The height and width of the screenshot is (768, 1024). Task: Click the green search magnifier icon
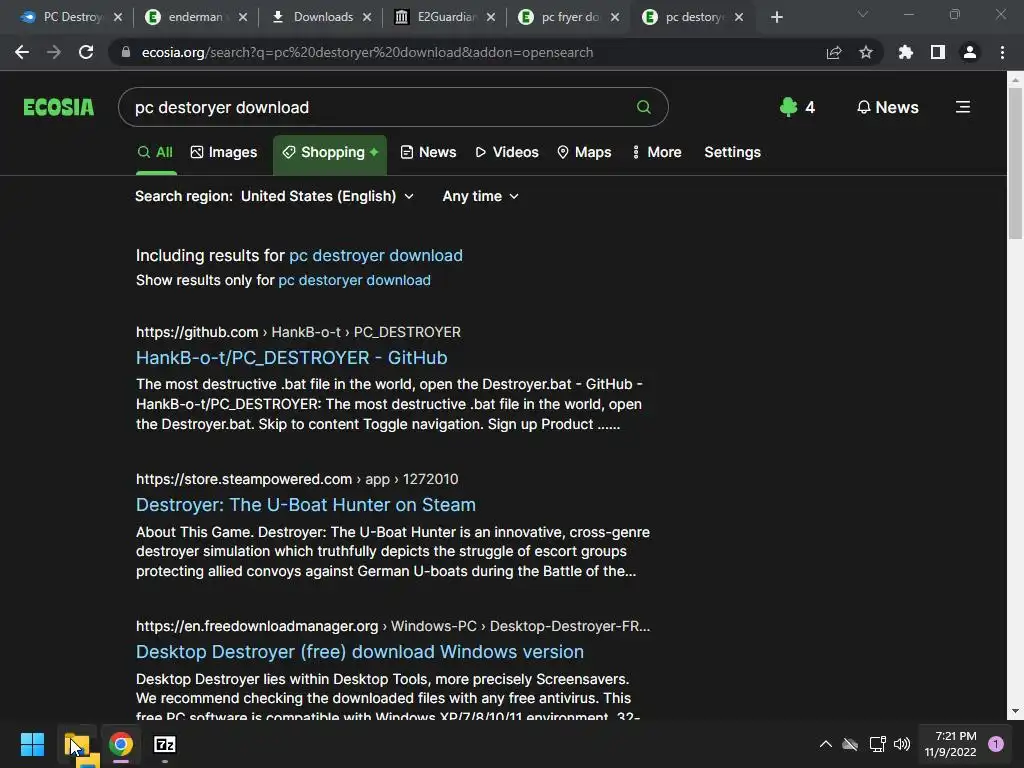pyautogui.click(x=643, y=107)
